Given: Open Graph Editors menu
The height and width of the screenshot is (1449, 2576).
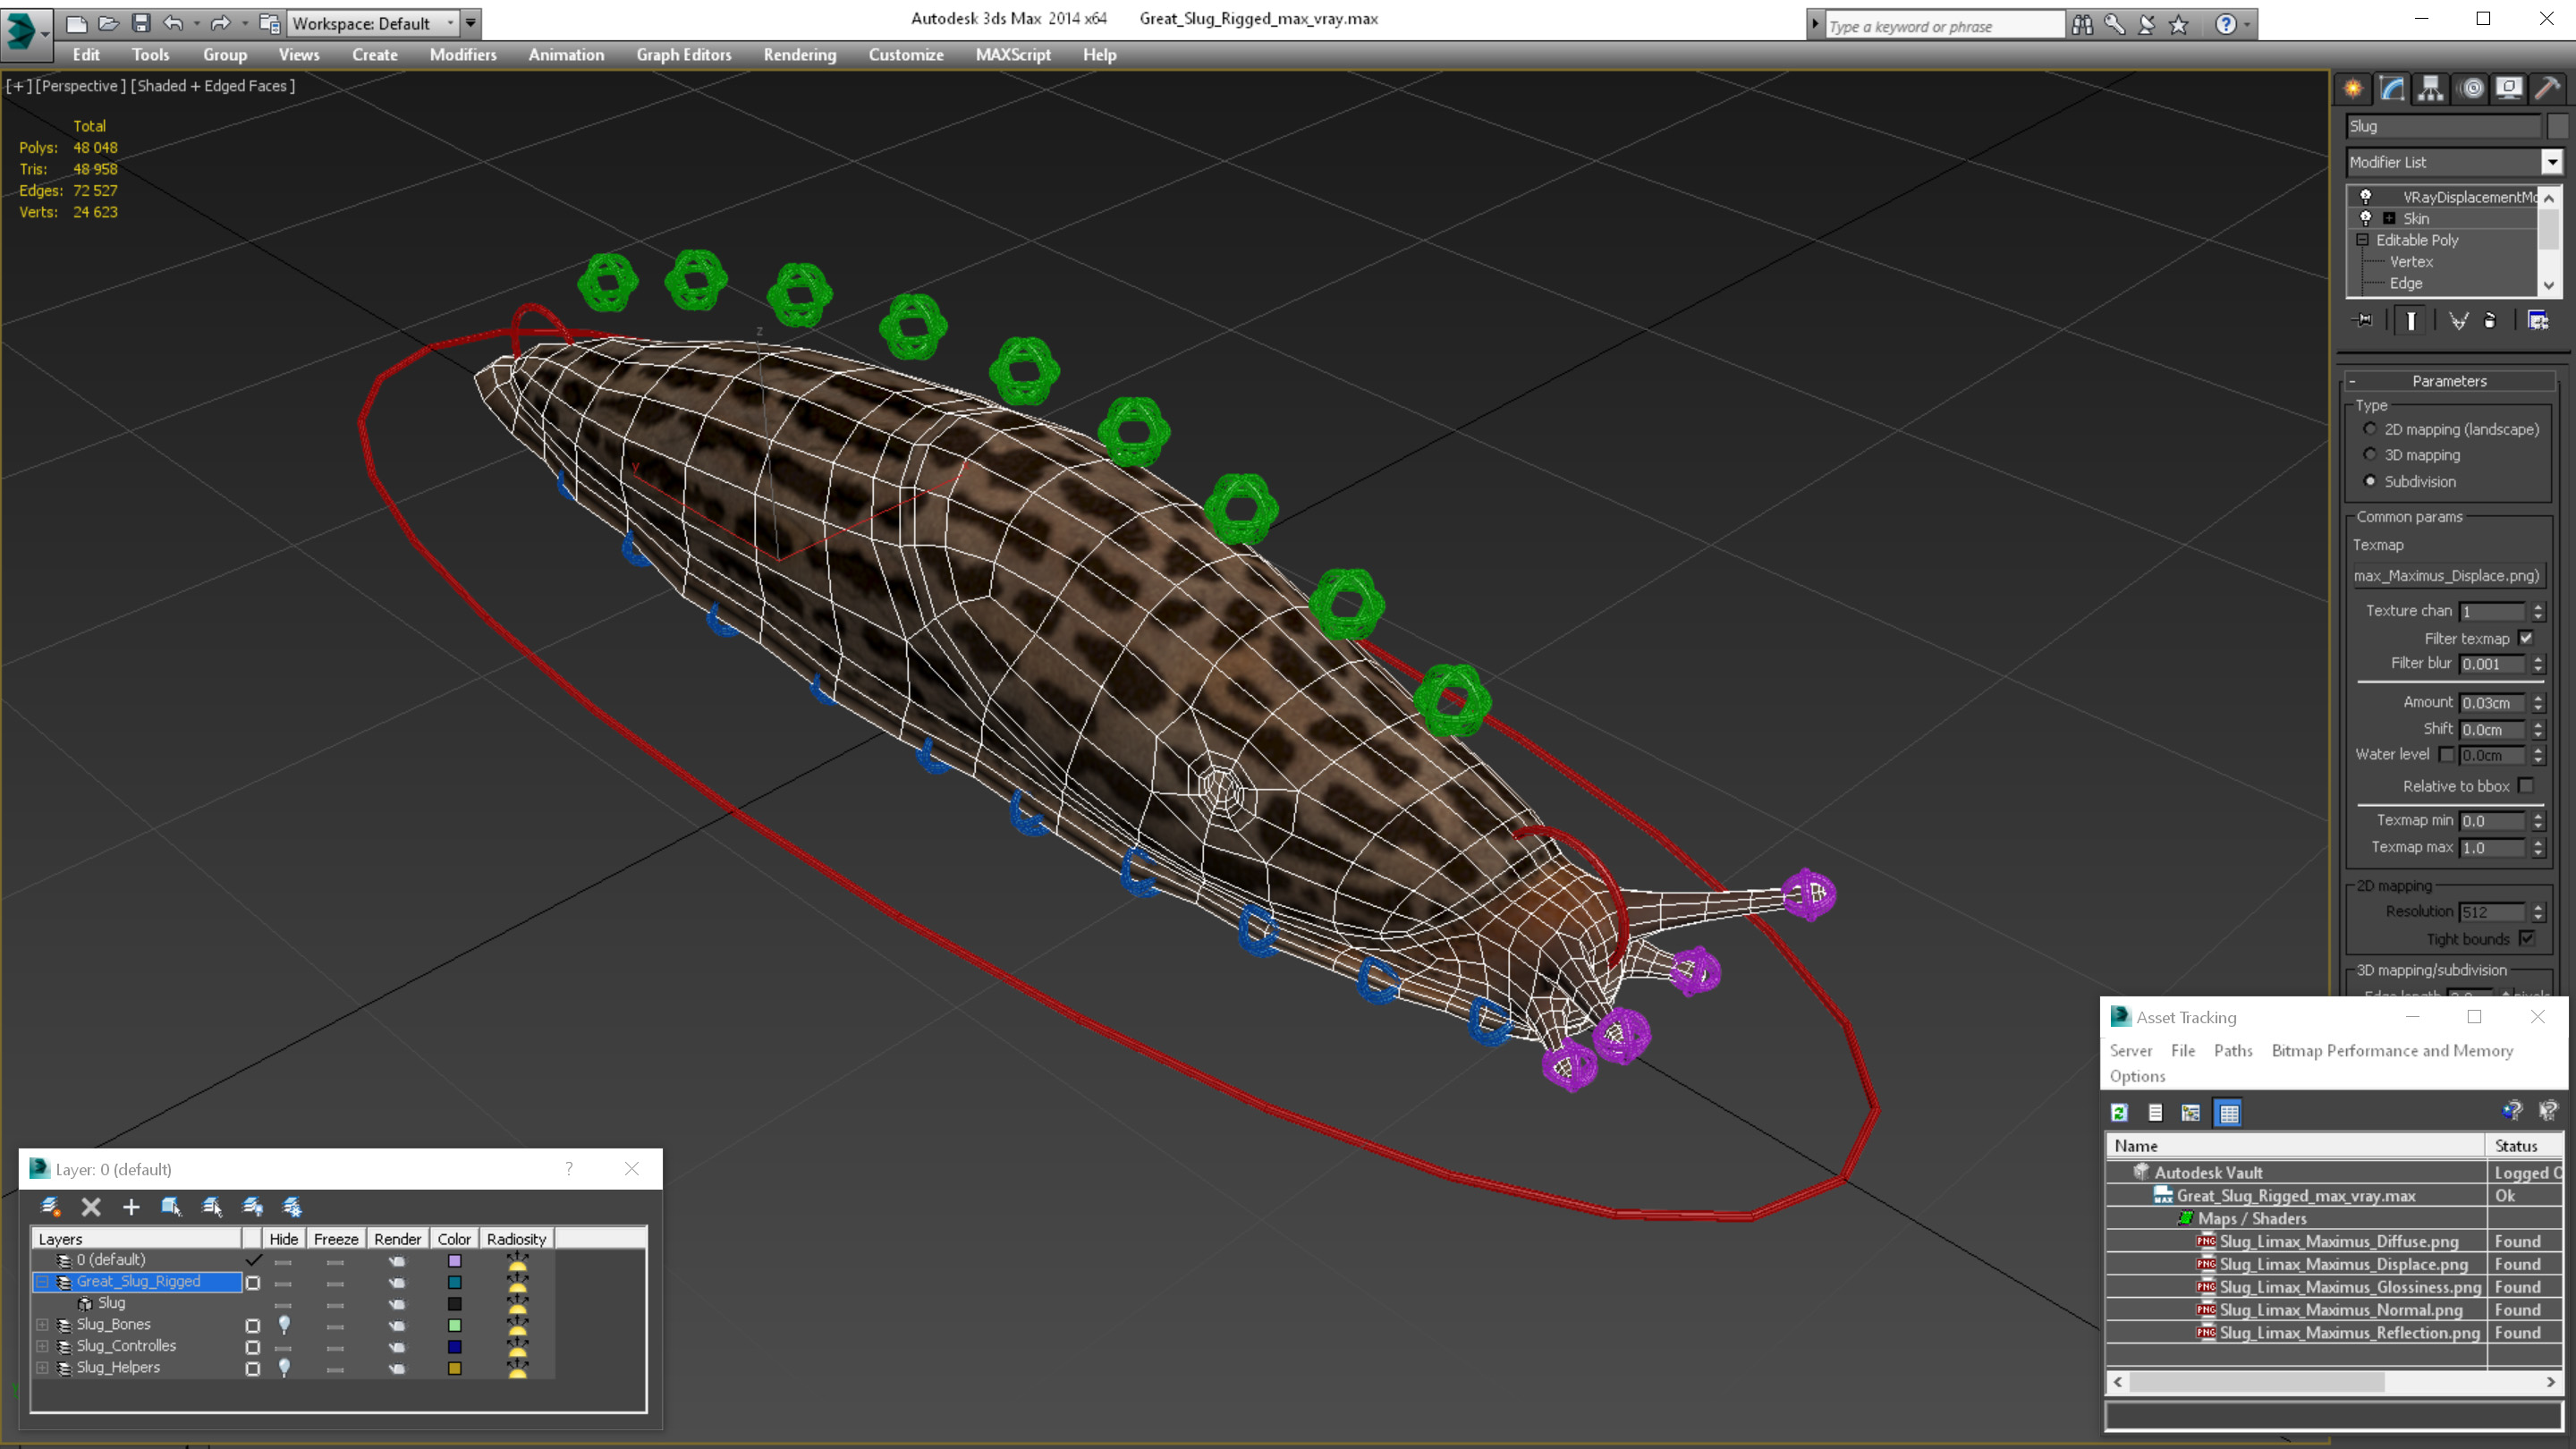Looking at the screenshot, I should point(684,55).
